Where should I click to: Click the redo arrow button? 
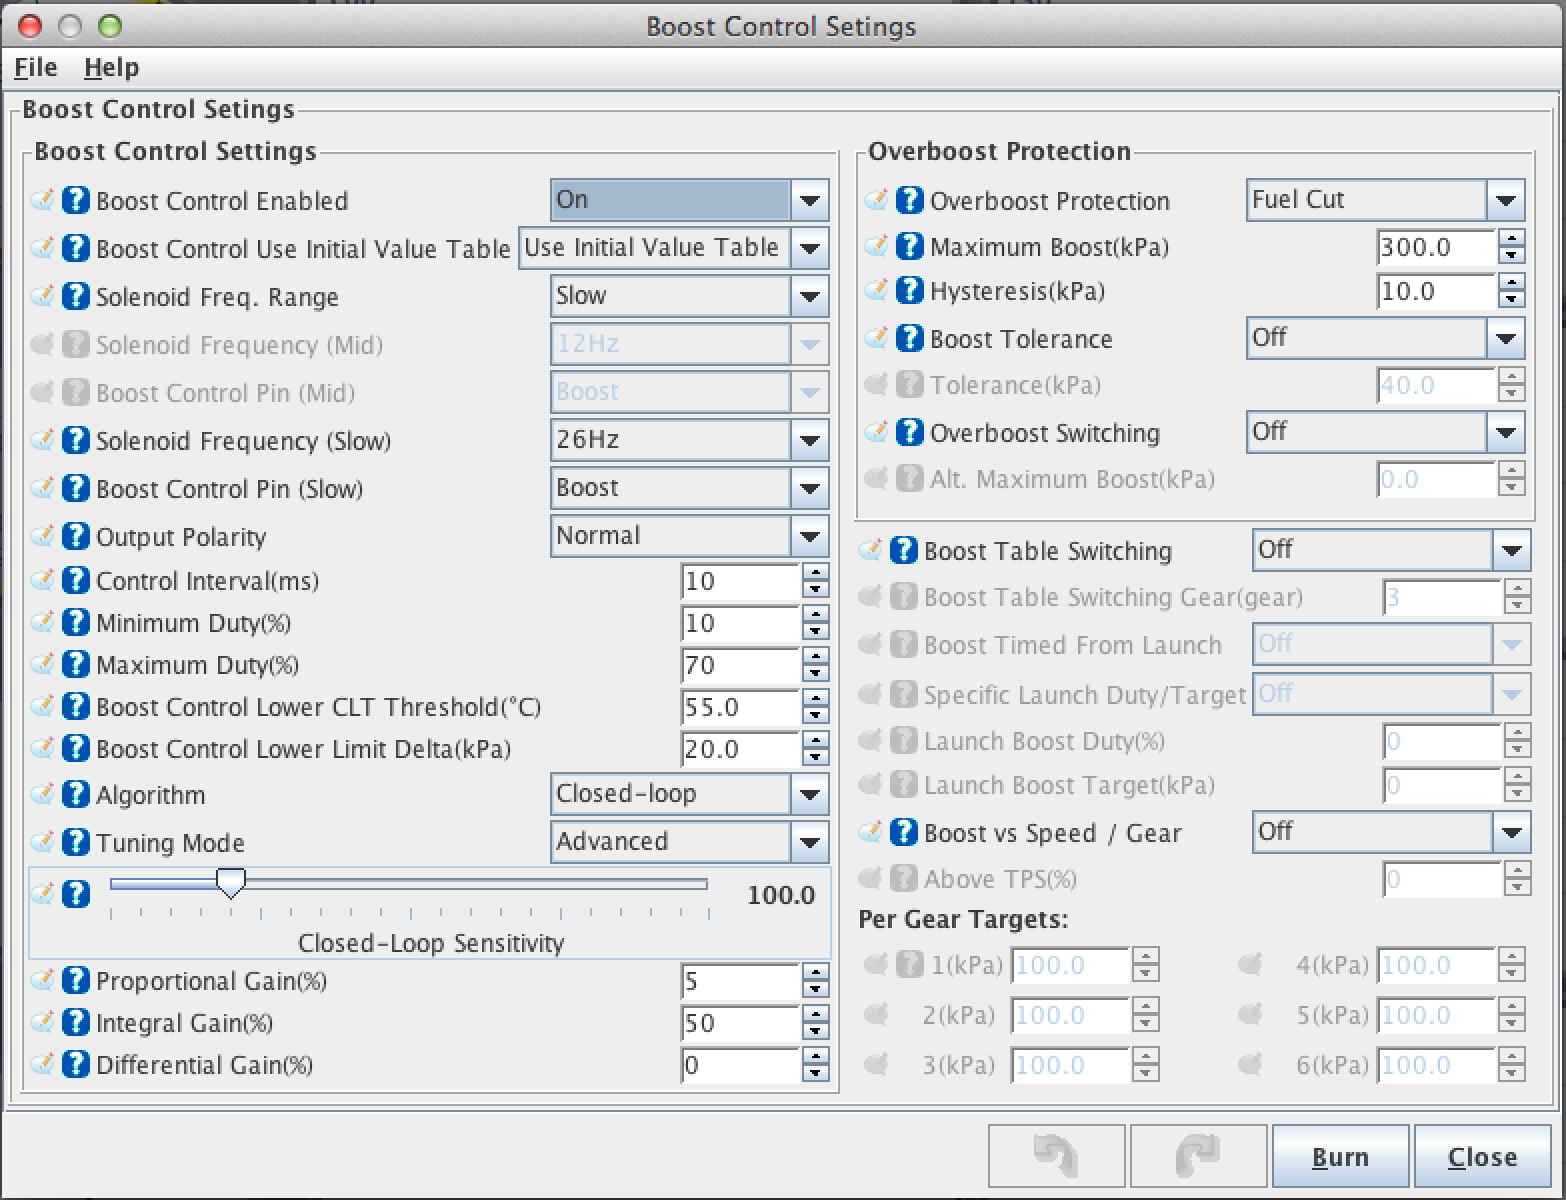tap(1198, 1156)
